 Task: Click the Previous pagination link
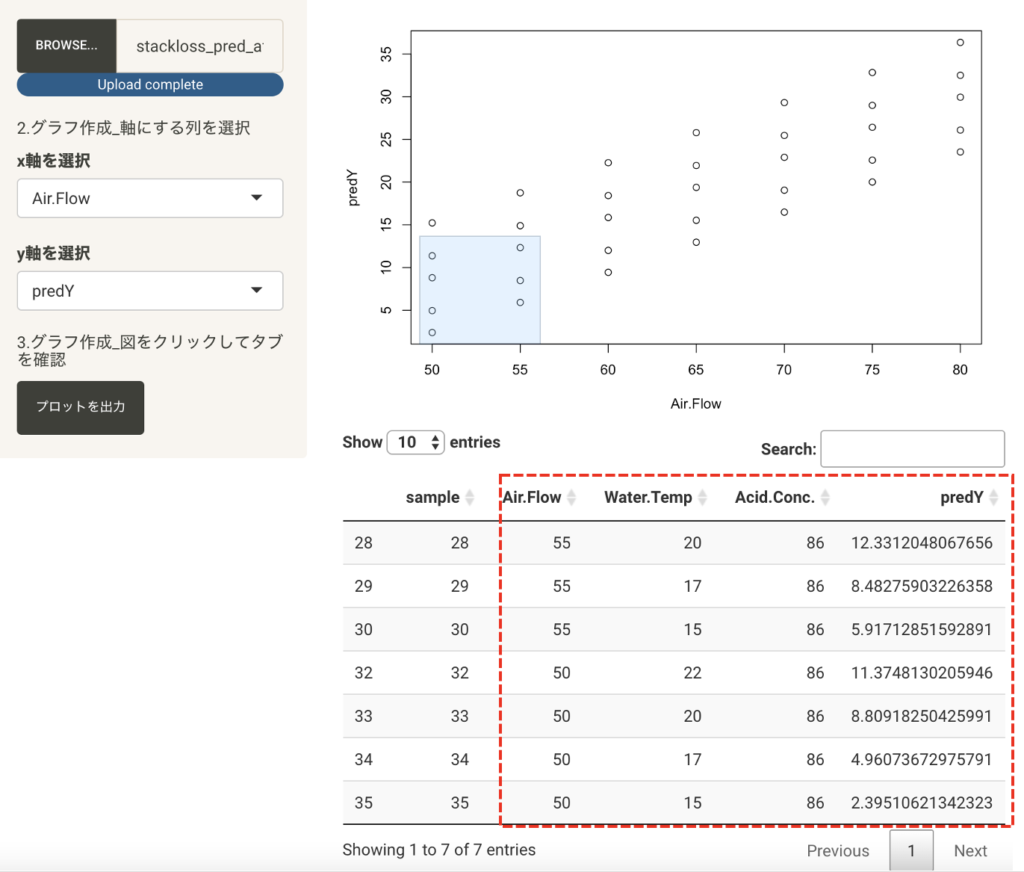837,851
